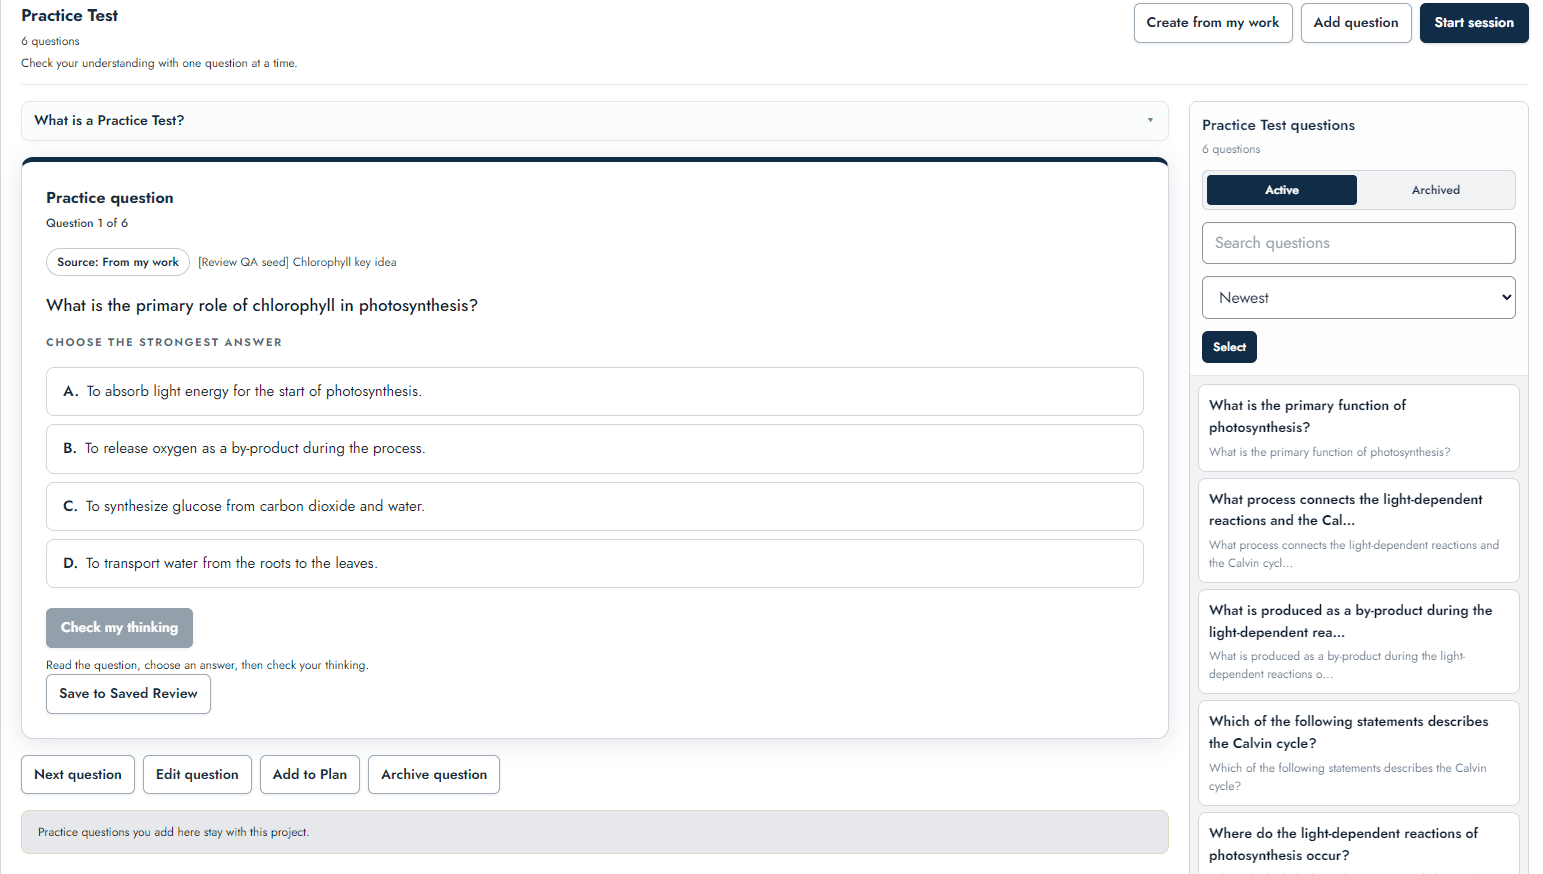This screenshot has width=1543, height=874.
Task: Open the 'by-product during the light-dependent' card
Action: coord(1358,641)
